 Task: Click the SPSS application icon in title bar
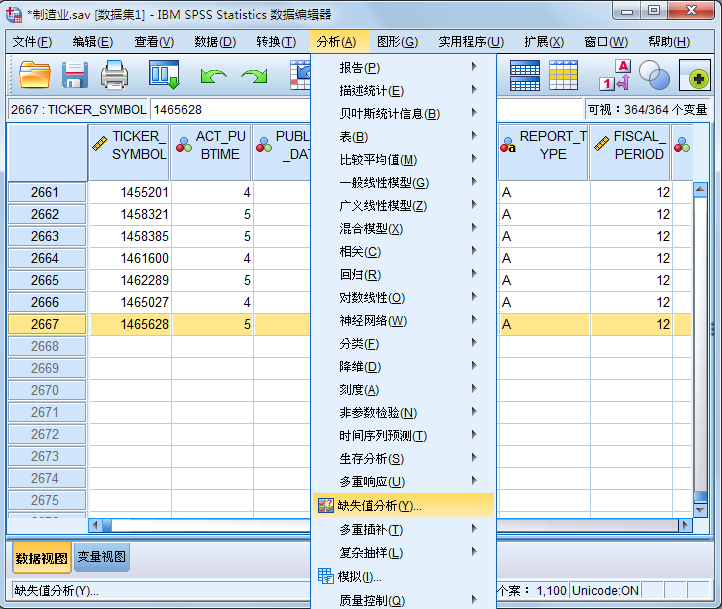pyautogui.click(x=14, y=14)
